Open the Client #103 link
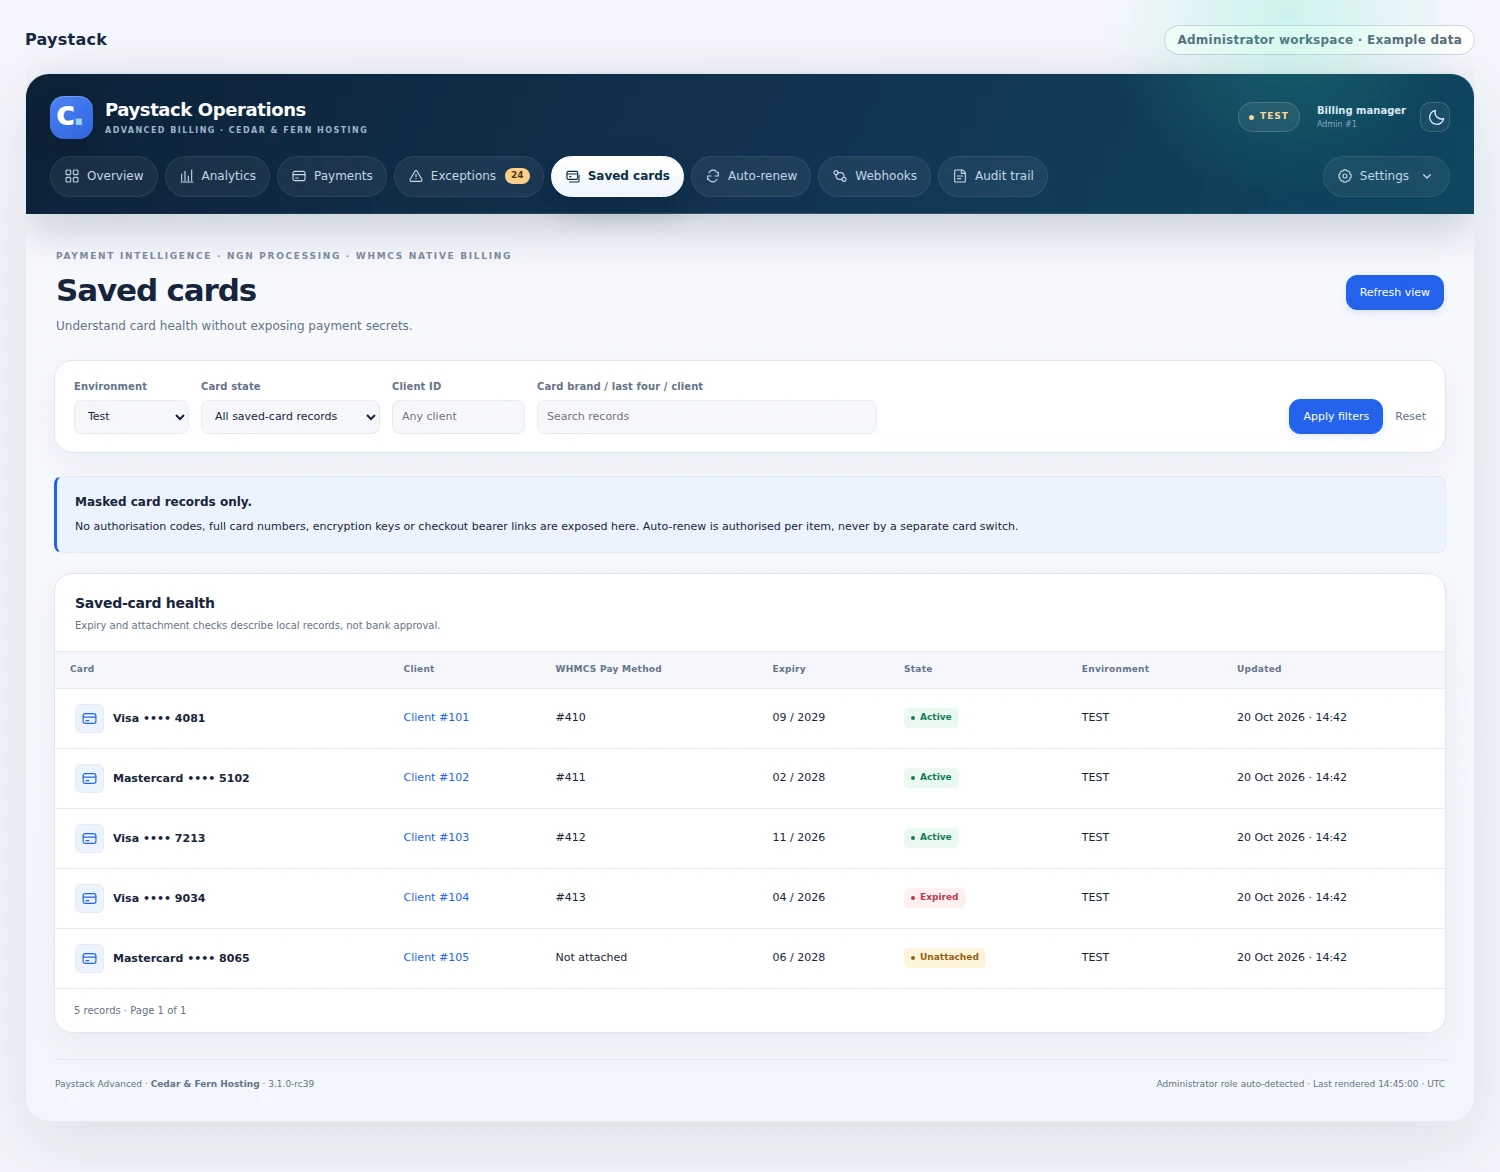 point(436,837)
